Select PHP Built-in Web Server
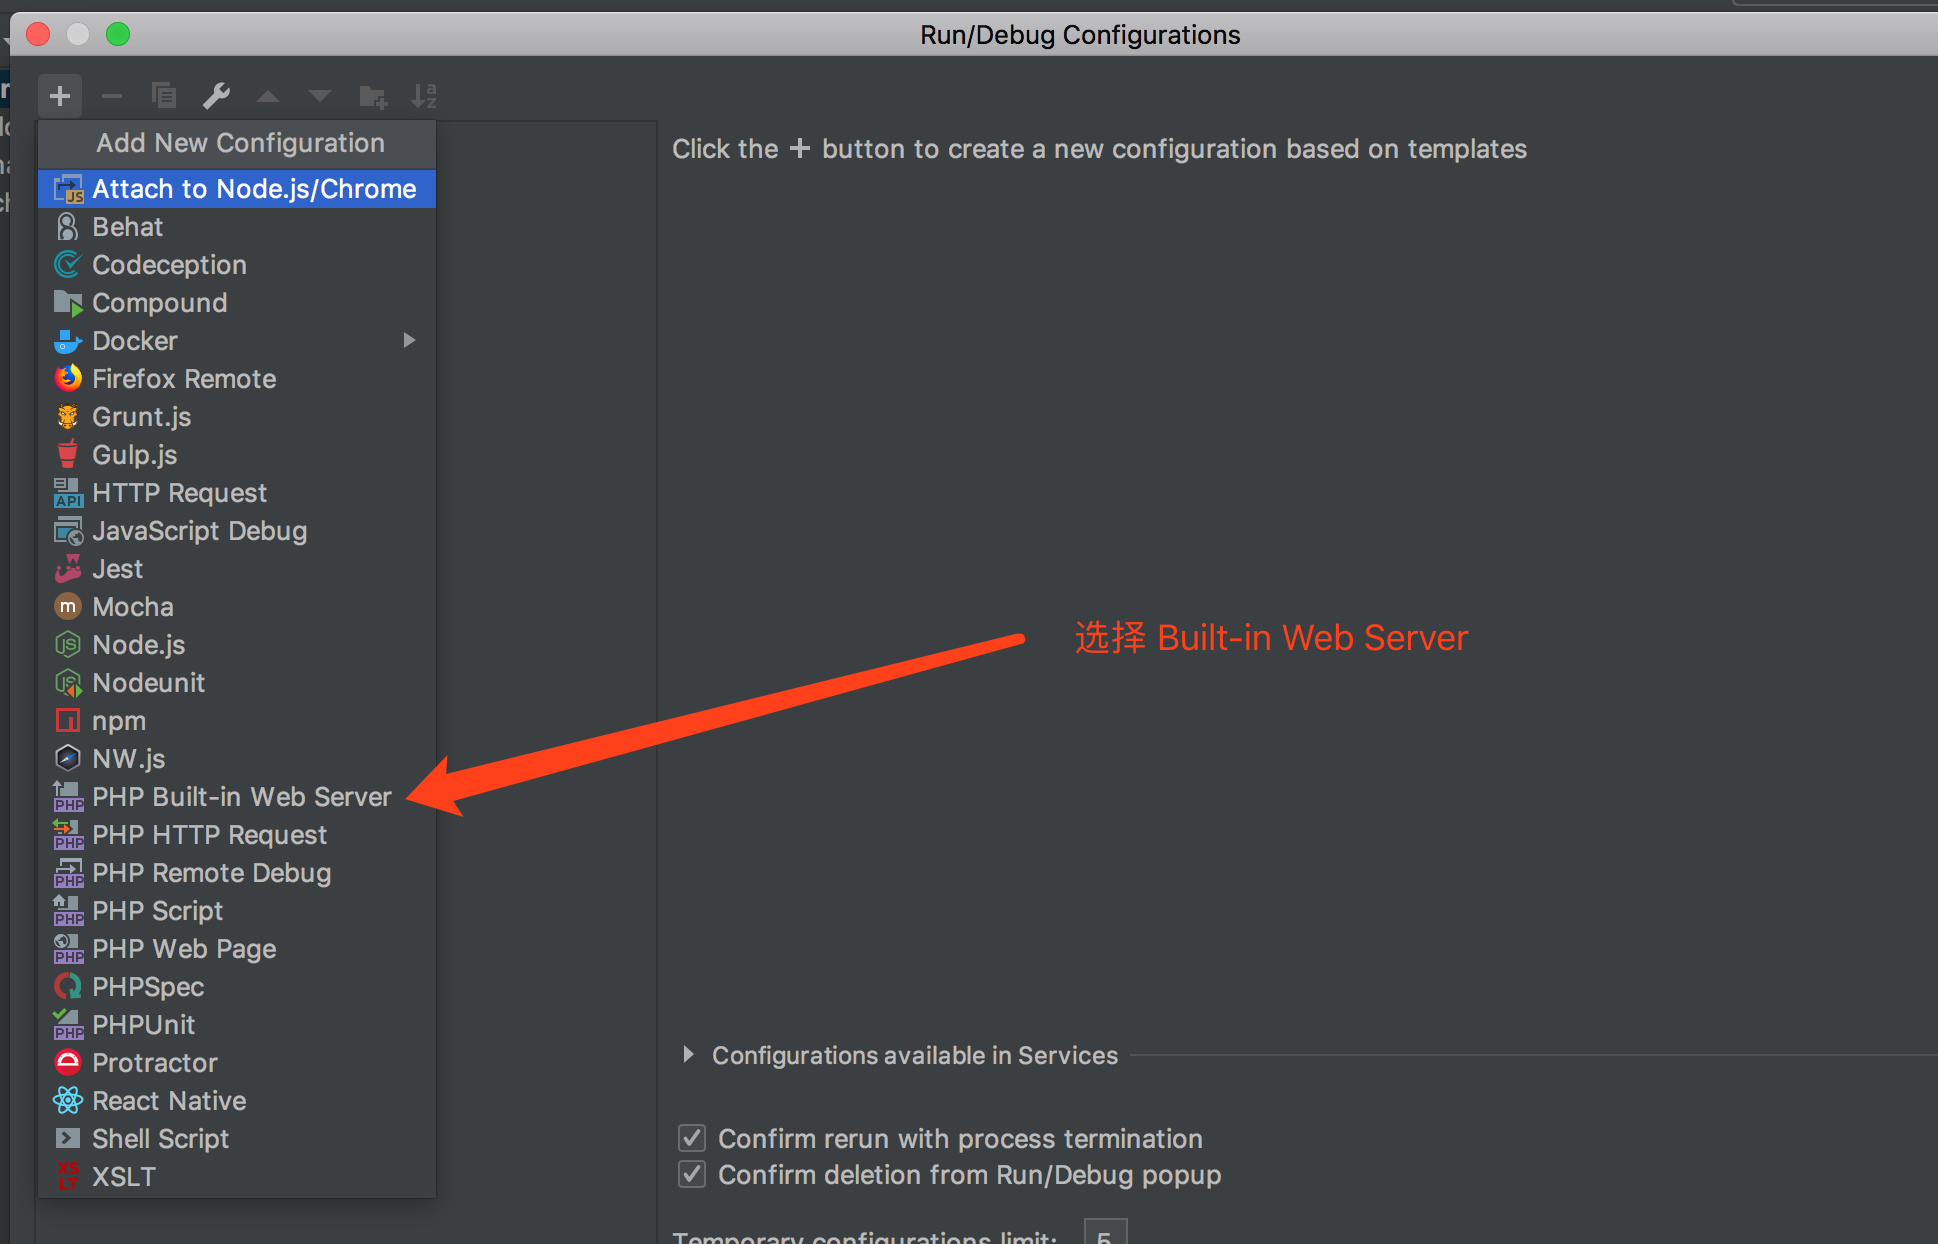 [241, 797]
